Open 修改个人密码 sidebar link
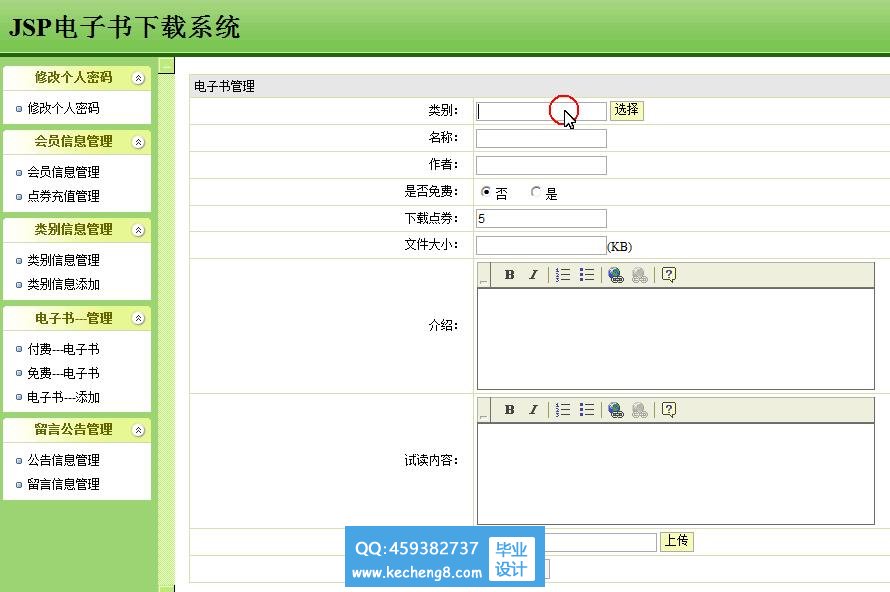 click(x=63, y=108)
